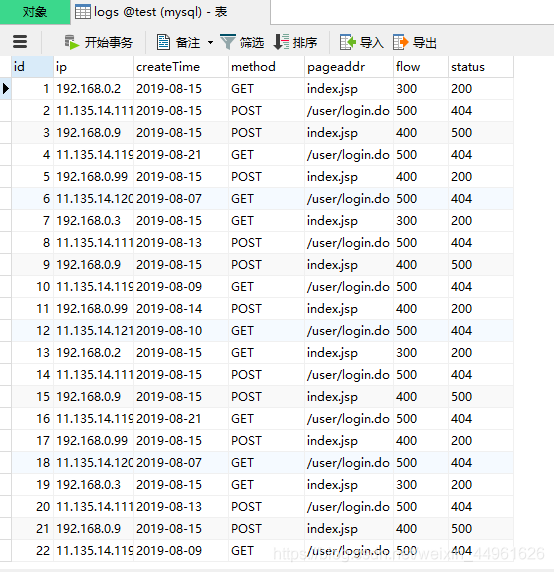Select status cell 500 in row 15
This screenshot has width=554, height=572.
(481, 397)
